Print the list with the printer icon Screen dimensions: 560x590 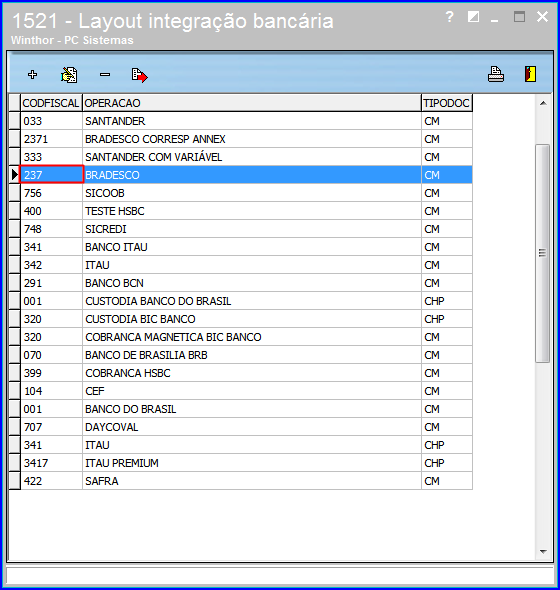tap(496, 74)
